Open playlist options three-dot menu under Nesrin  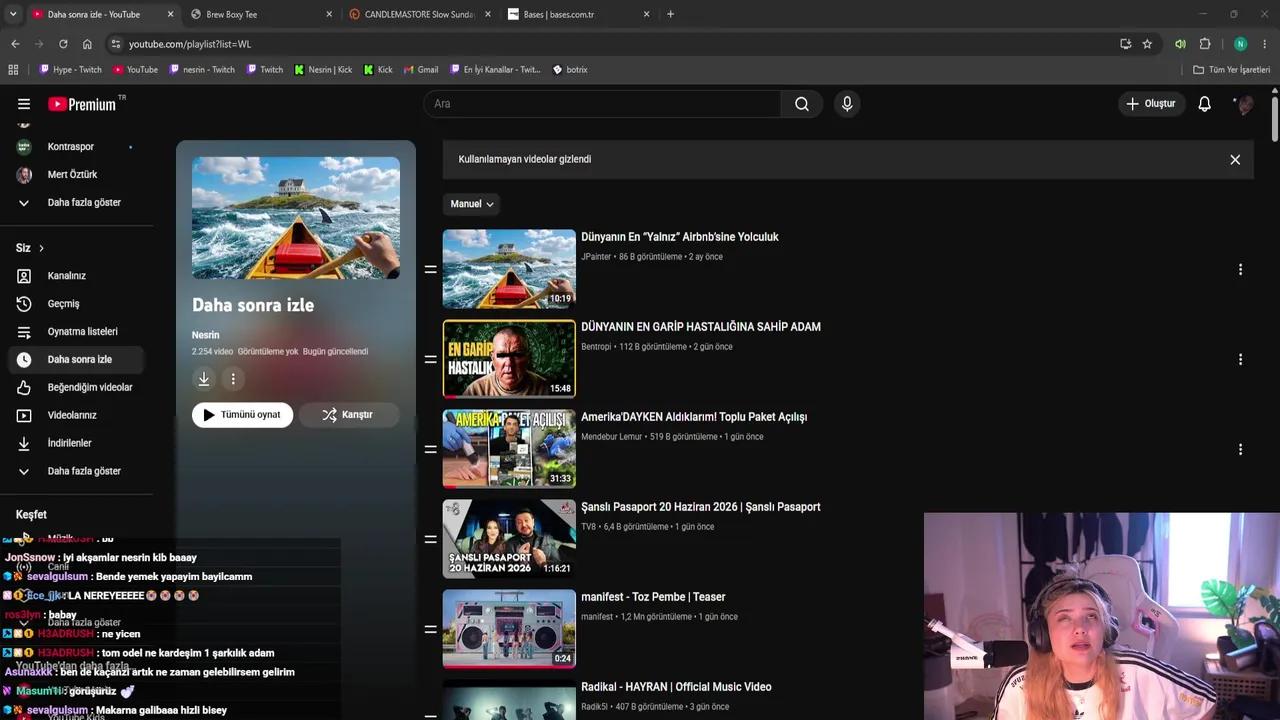233,379
